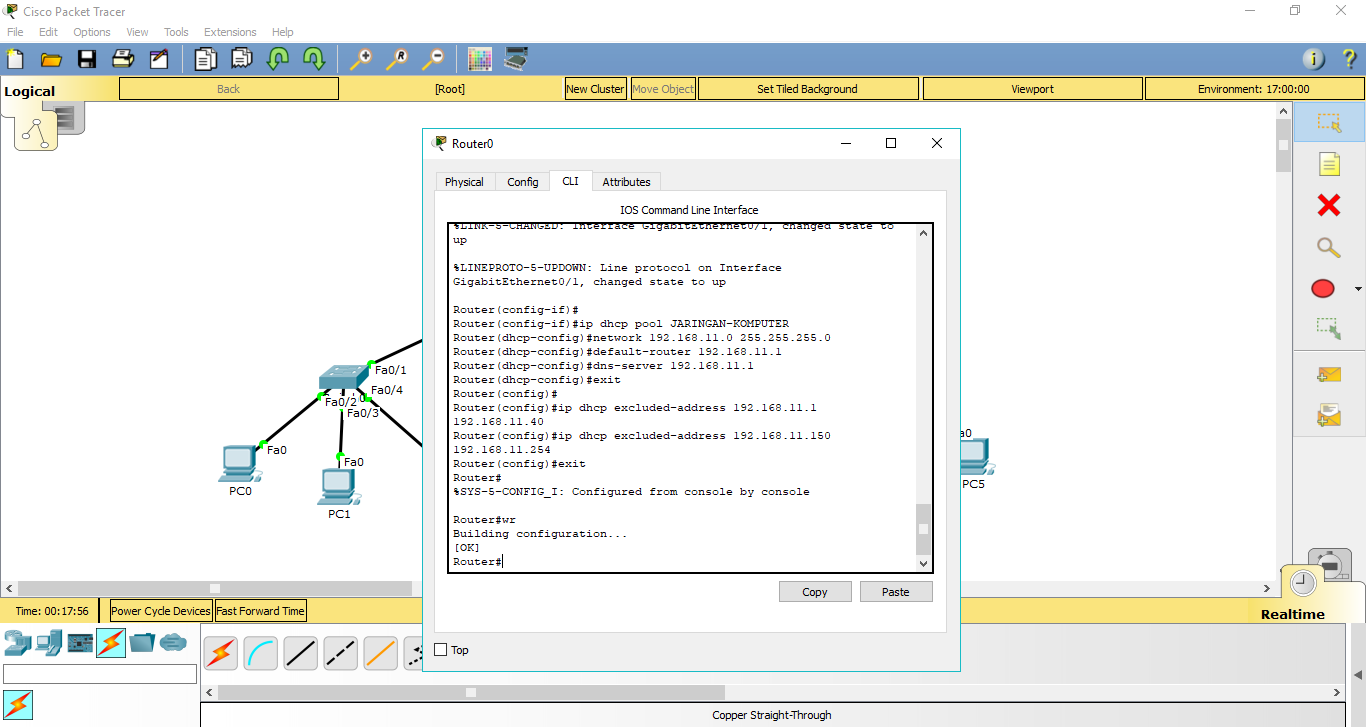The height and width of the screenshot is (727, 1366).
Task: Click Environment: 17:00:00 button
Action: (1253, 89)
